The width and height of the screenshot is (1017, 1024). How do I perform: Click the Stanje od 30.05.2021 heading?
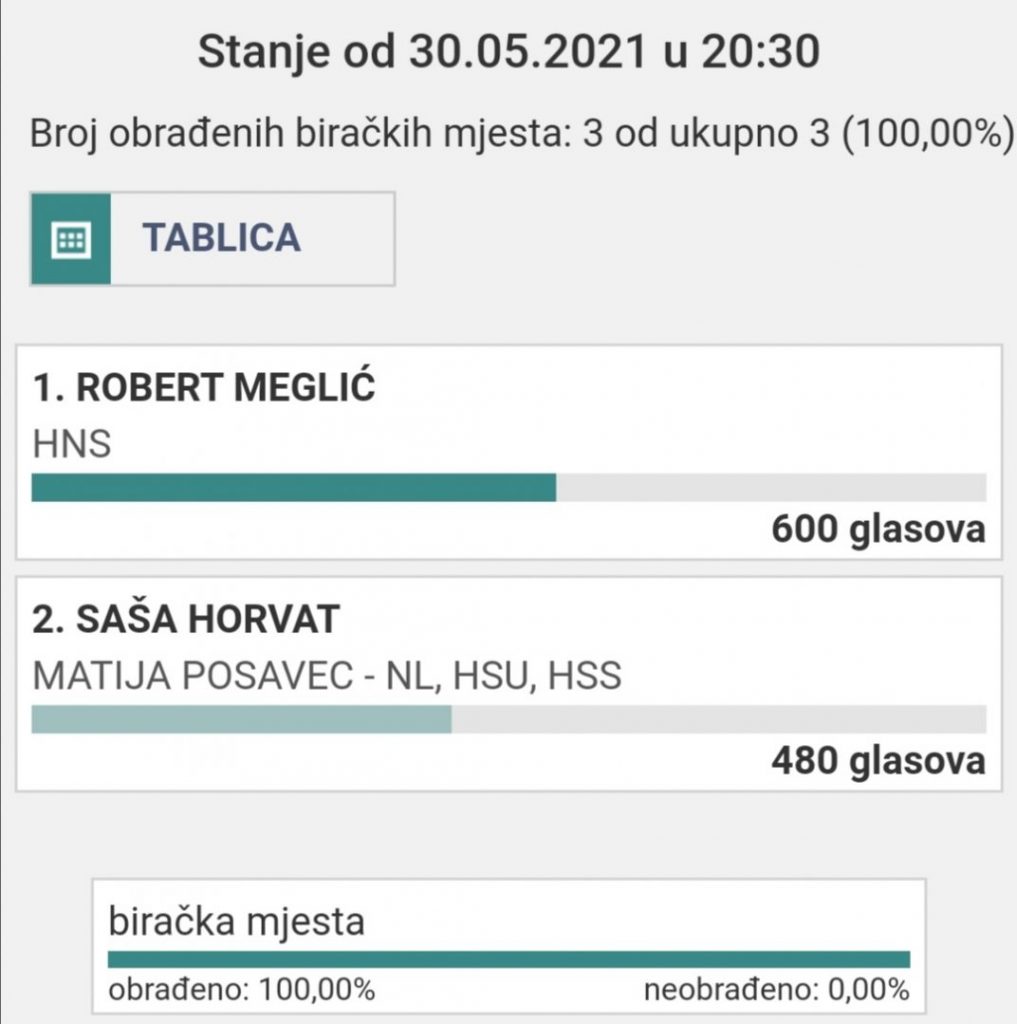pyautogui.click(x=508, y=52)
